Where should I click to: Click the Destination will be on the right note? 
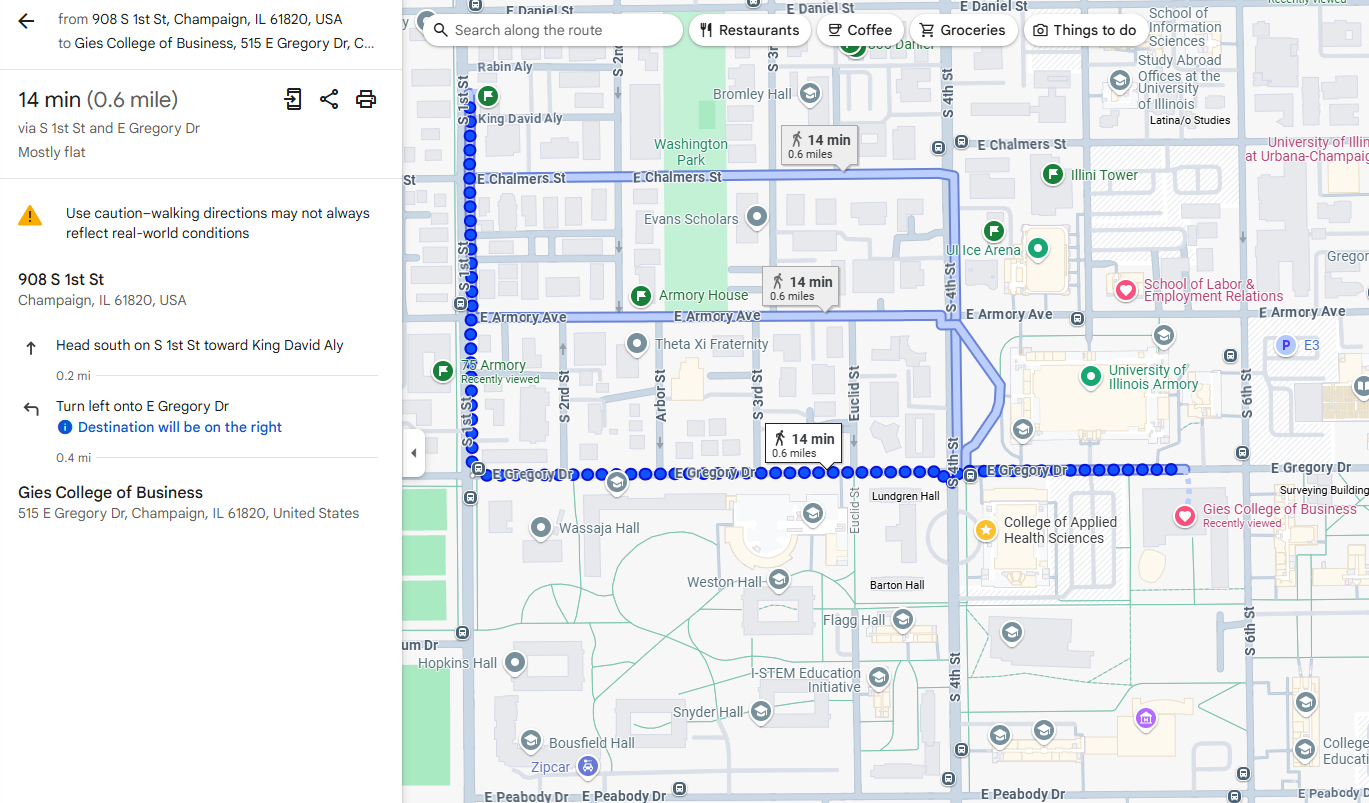(180, 427)
